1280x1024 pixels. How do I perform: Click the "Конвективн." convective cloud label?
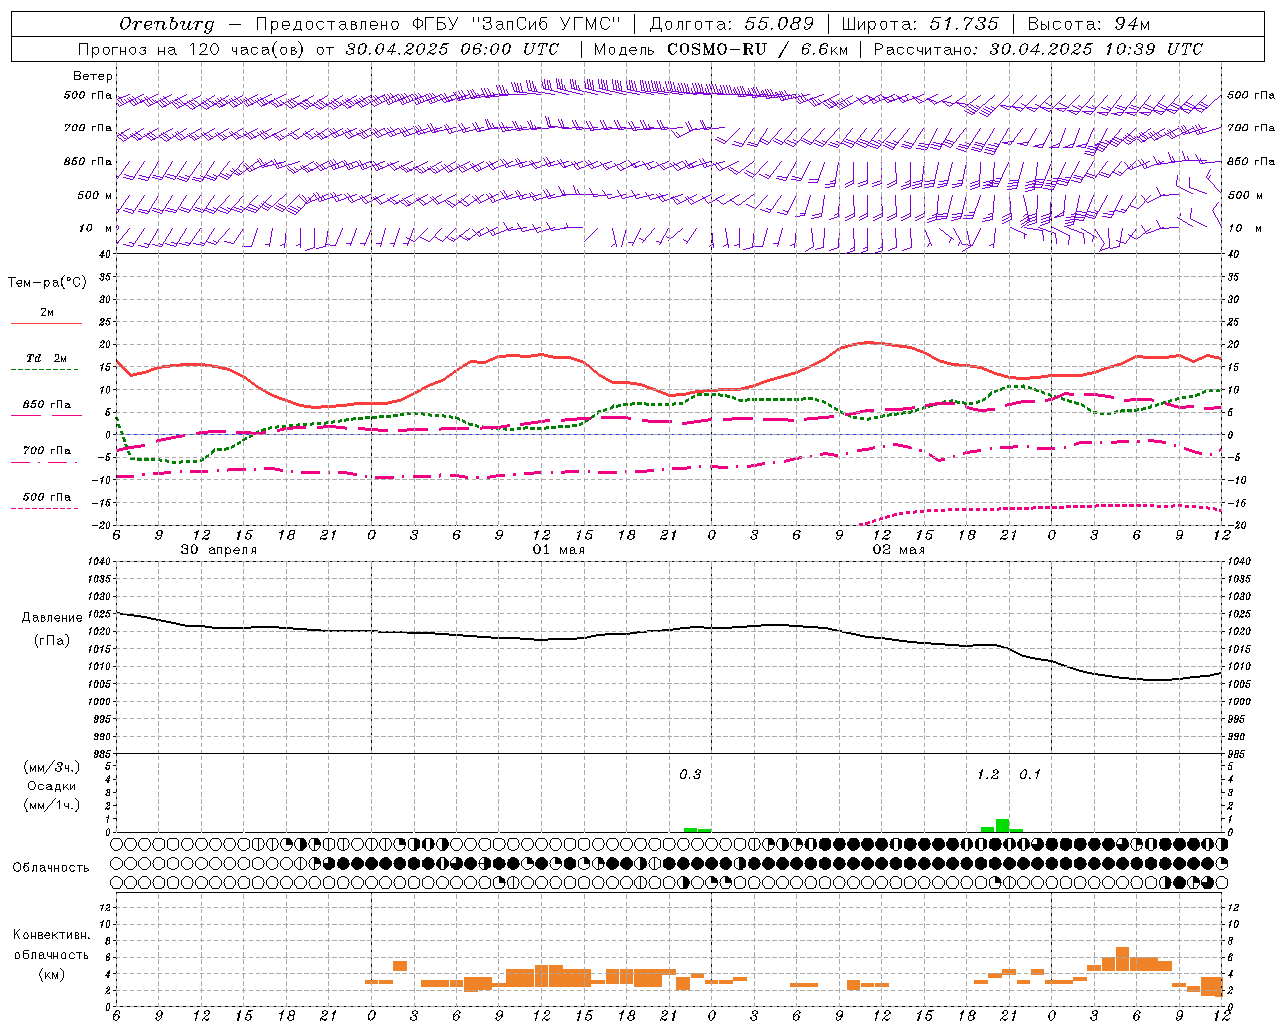[51, 935]
